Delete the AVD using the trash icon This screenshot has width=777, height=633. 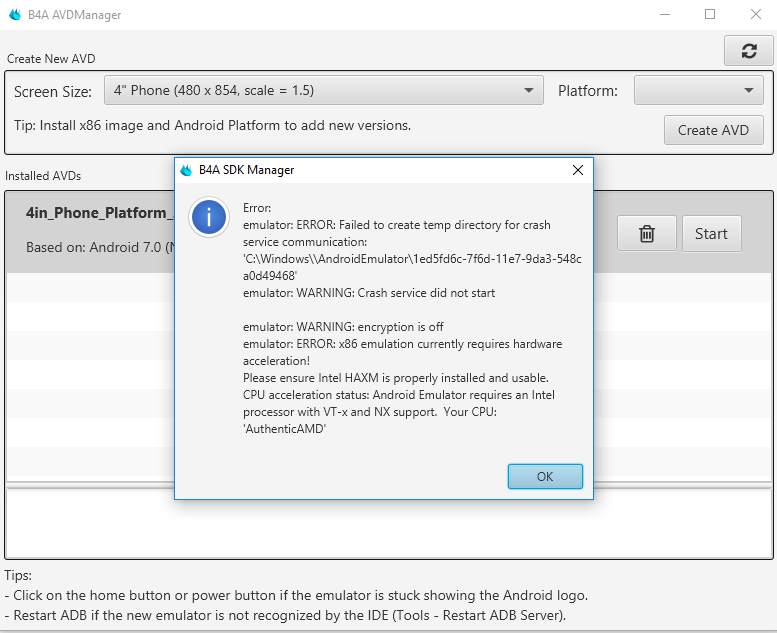pos(647,234)
